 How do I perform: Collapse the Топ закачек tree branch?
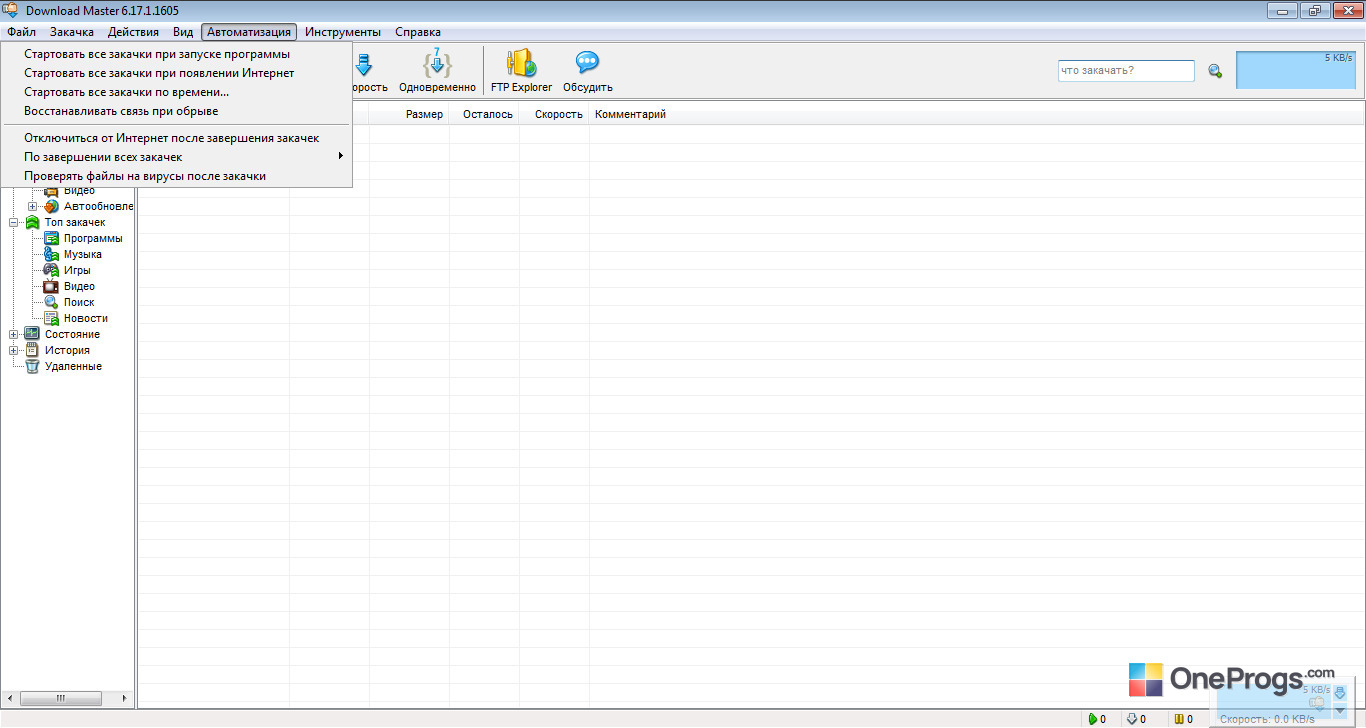click(14, 222)
